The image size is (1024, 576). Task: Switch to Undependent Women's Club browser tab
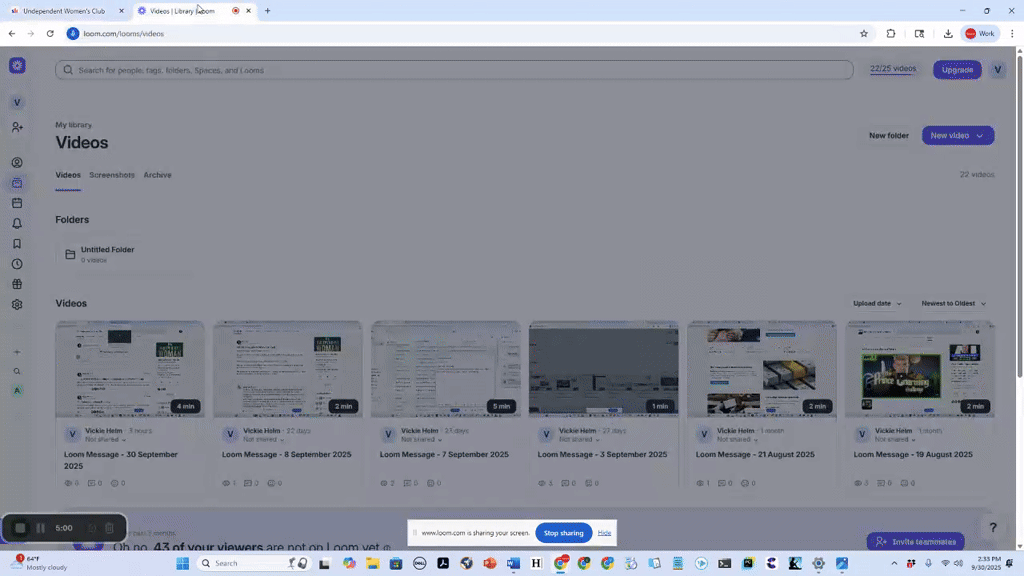pos(63,11)
